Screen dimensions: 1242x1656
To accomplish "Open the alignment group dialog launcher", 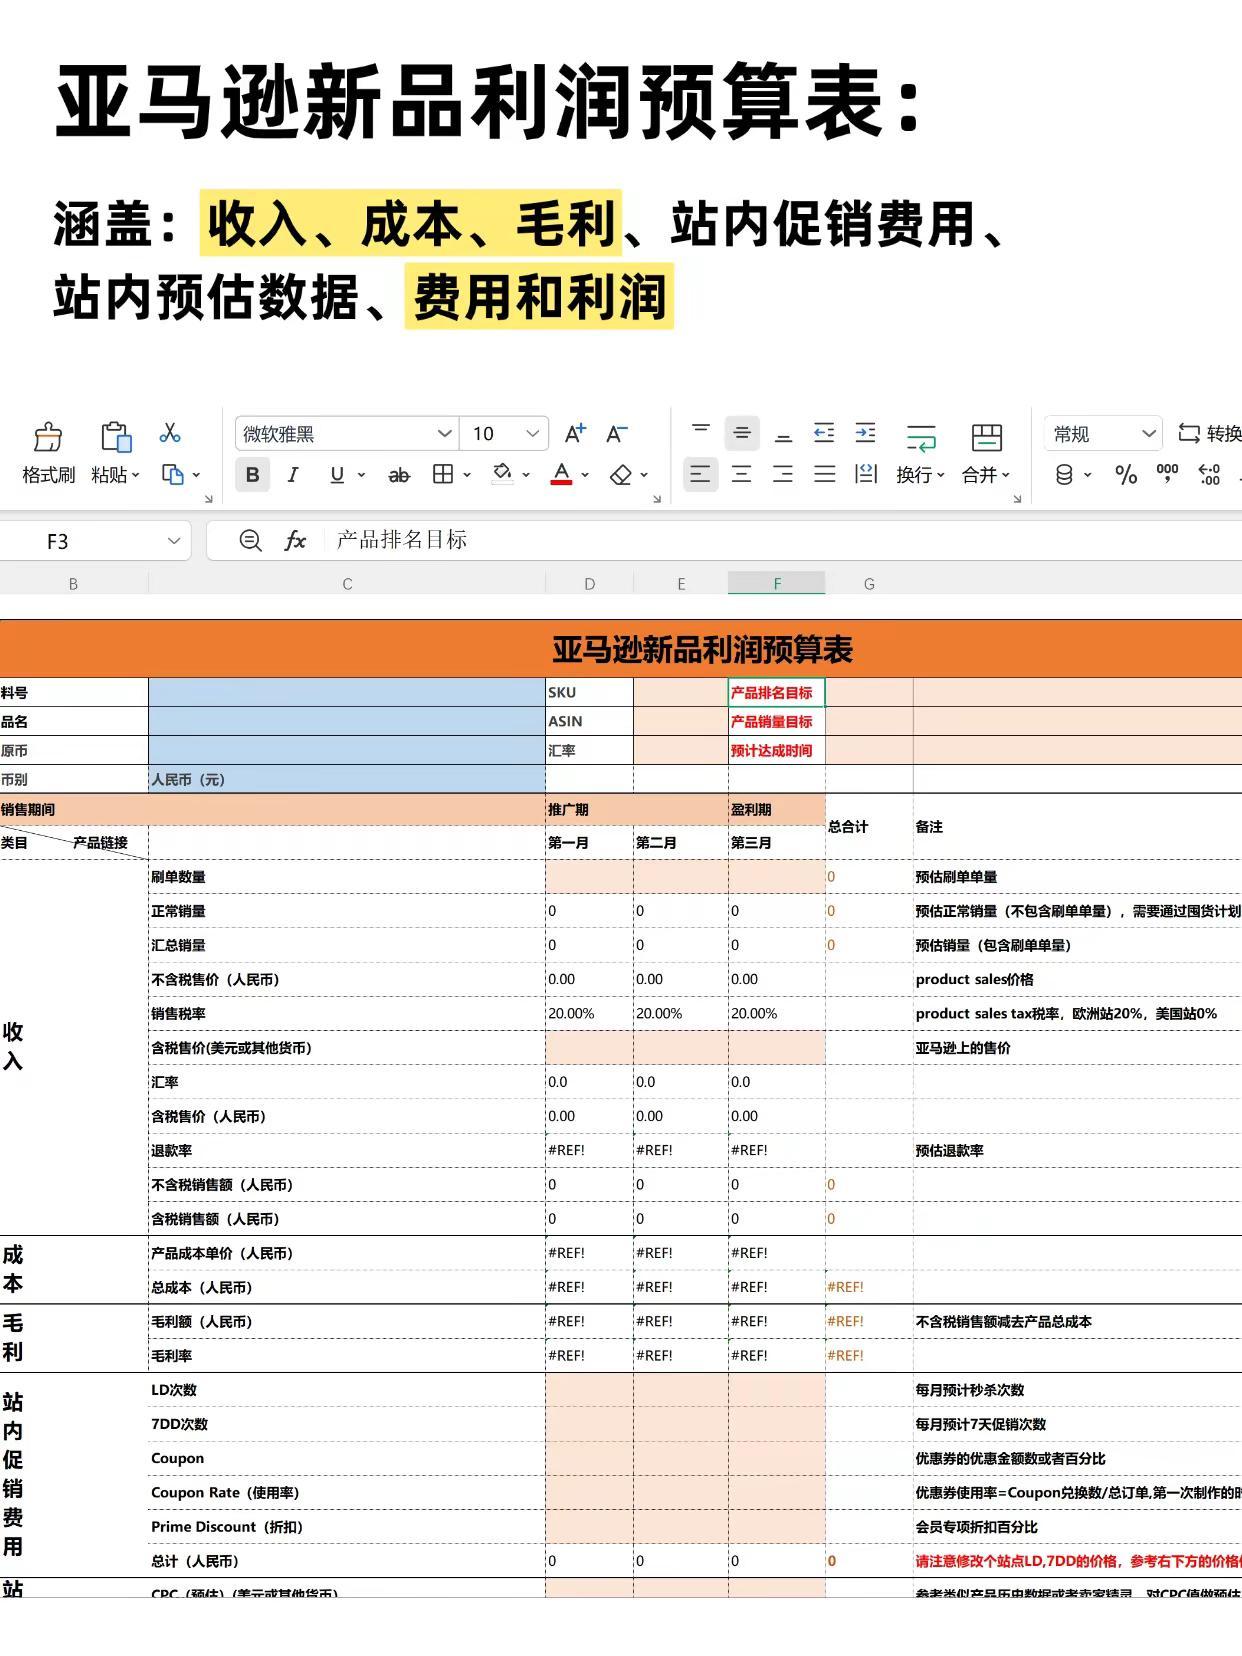I will pyautogui.click(x=1017, y=498).
